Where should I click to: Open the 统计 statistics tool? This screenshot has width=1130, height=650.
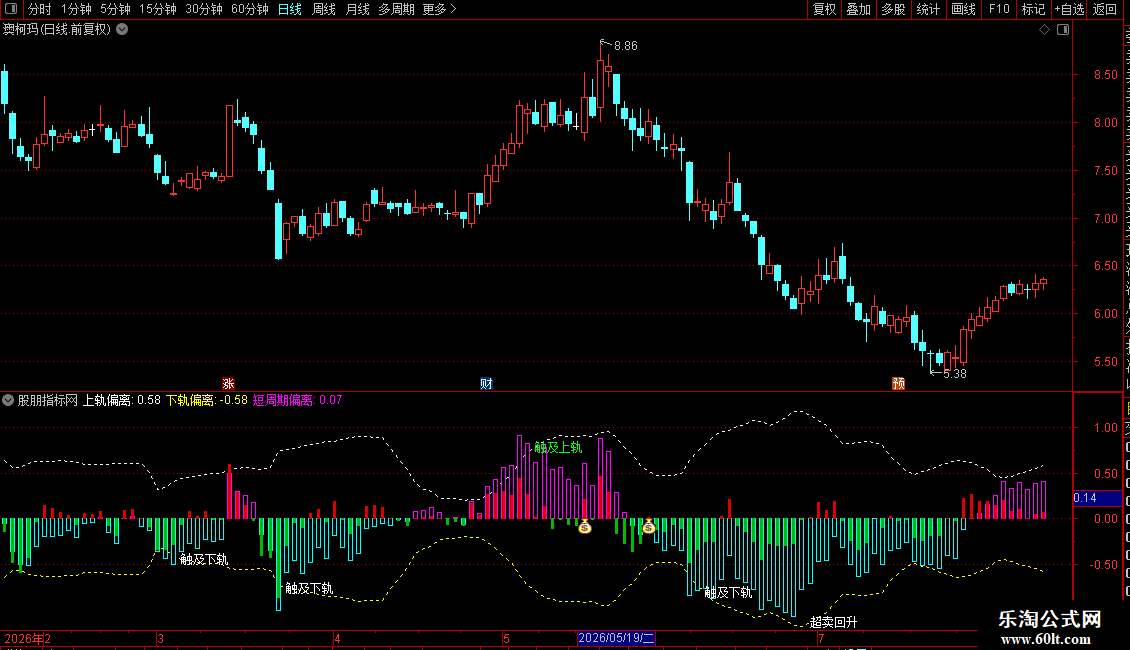point(928,9)
